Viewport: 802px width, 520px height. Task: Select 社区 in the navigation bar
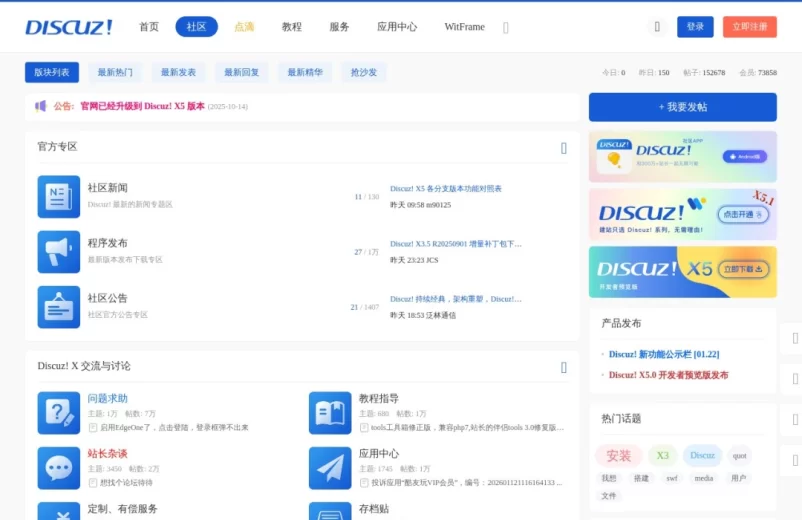(x=196, y=27)
